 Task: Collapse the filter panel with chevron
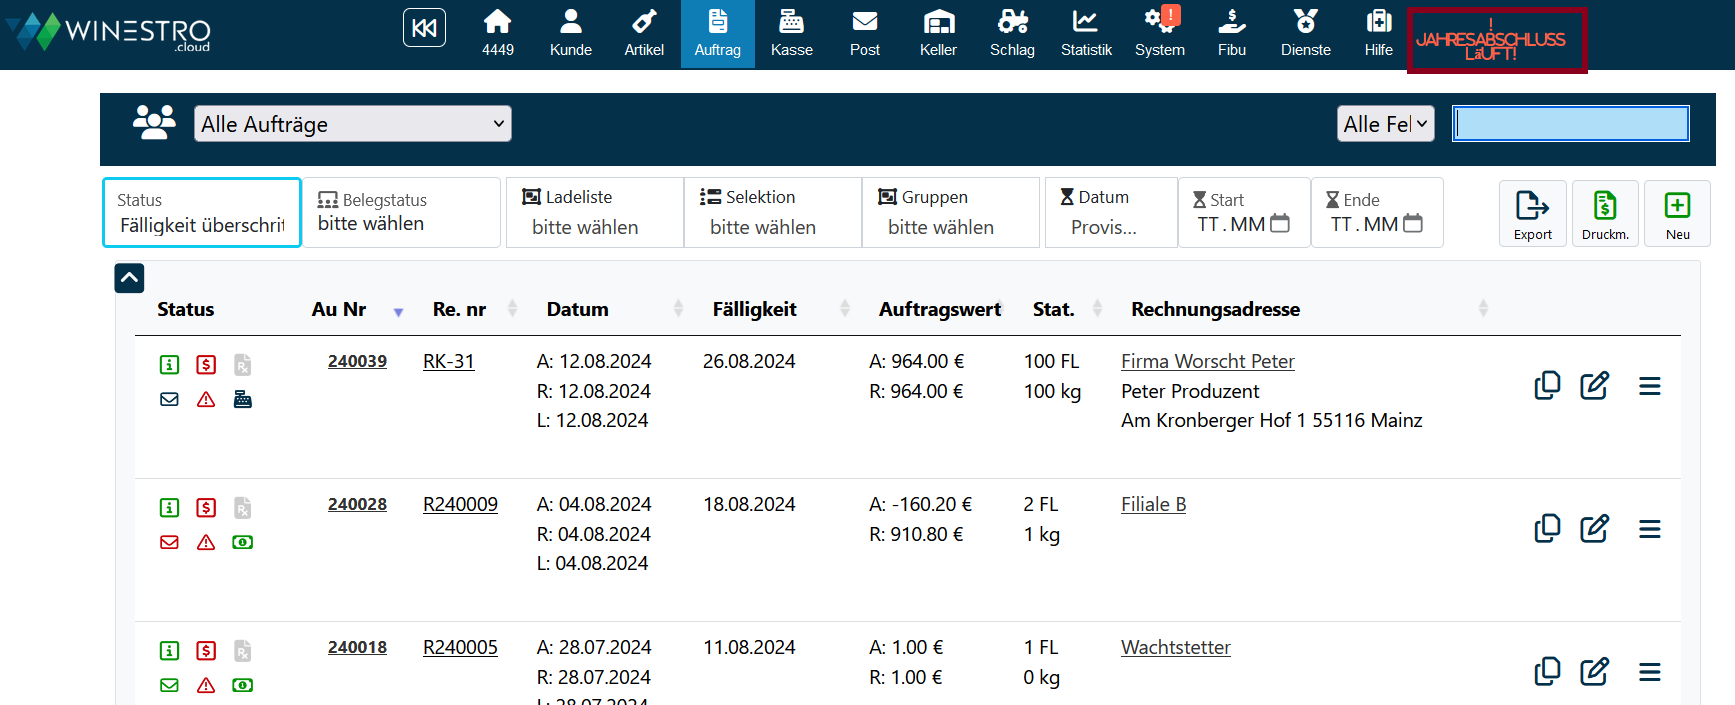click(129, 278)
